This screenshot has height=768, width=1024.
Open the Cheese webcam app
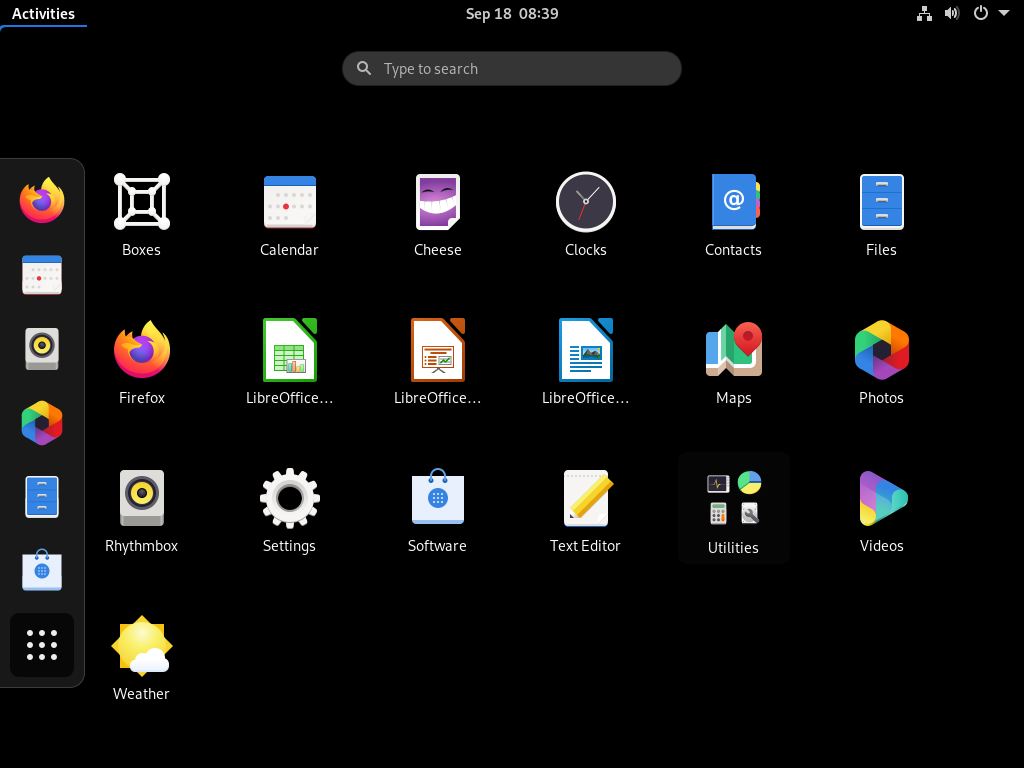pos(438,214)
